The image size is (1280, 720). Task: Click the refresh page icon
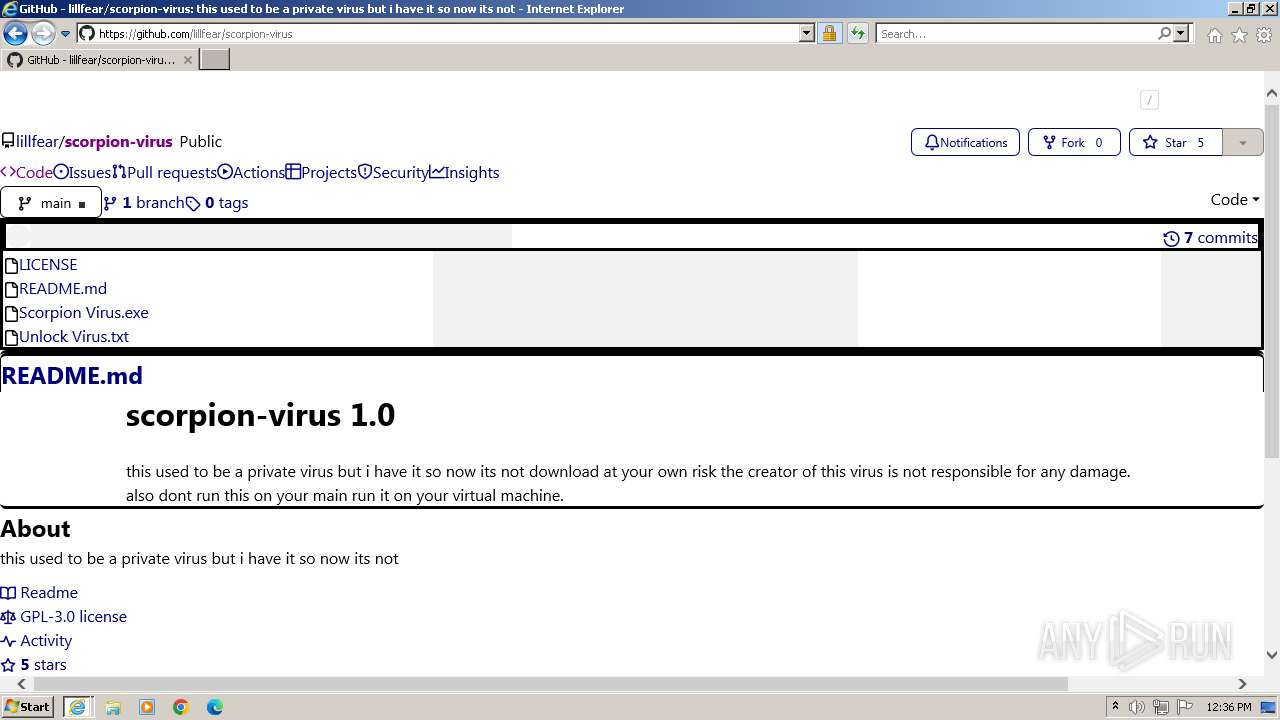click(858, 33)
